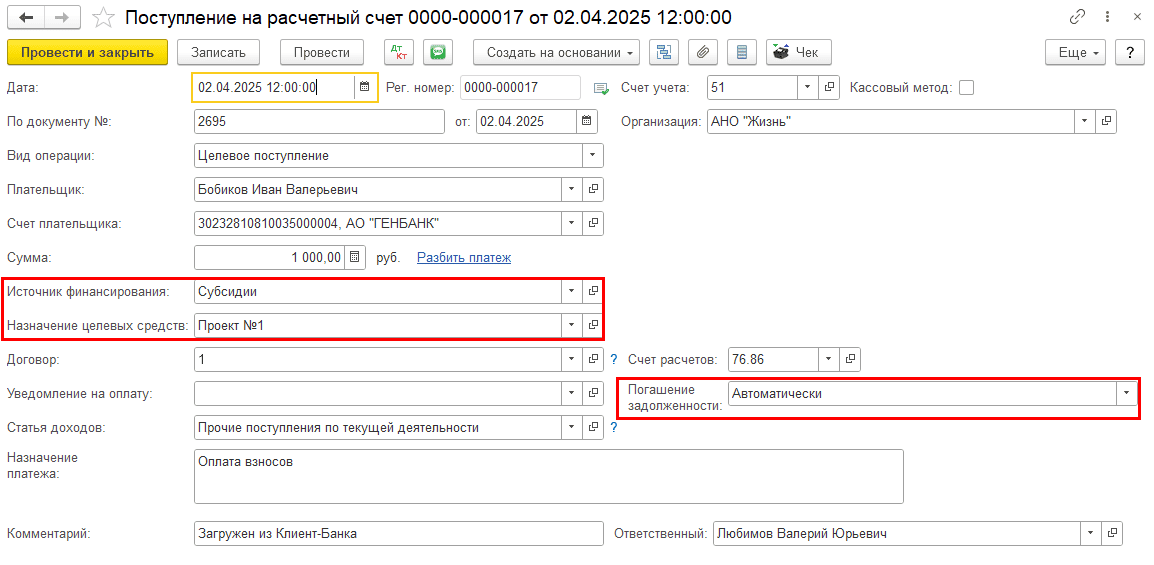Open calculator for Сумма field
This screenshot has width=1154, height=565.
click(354, 257)
